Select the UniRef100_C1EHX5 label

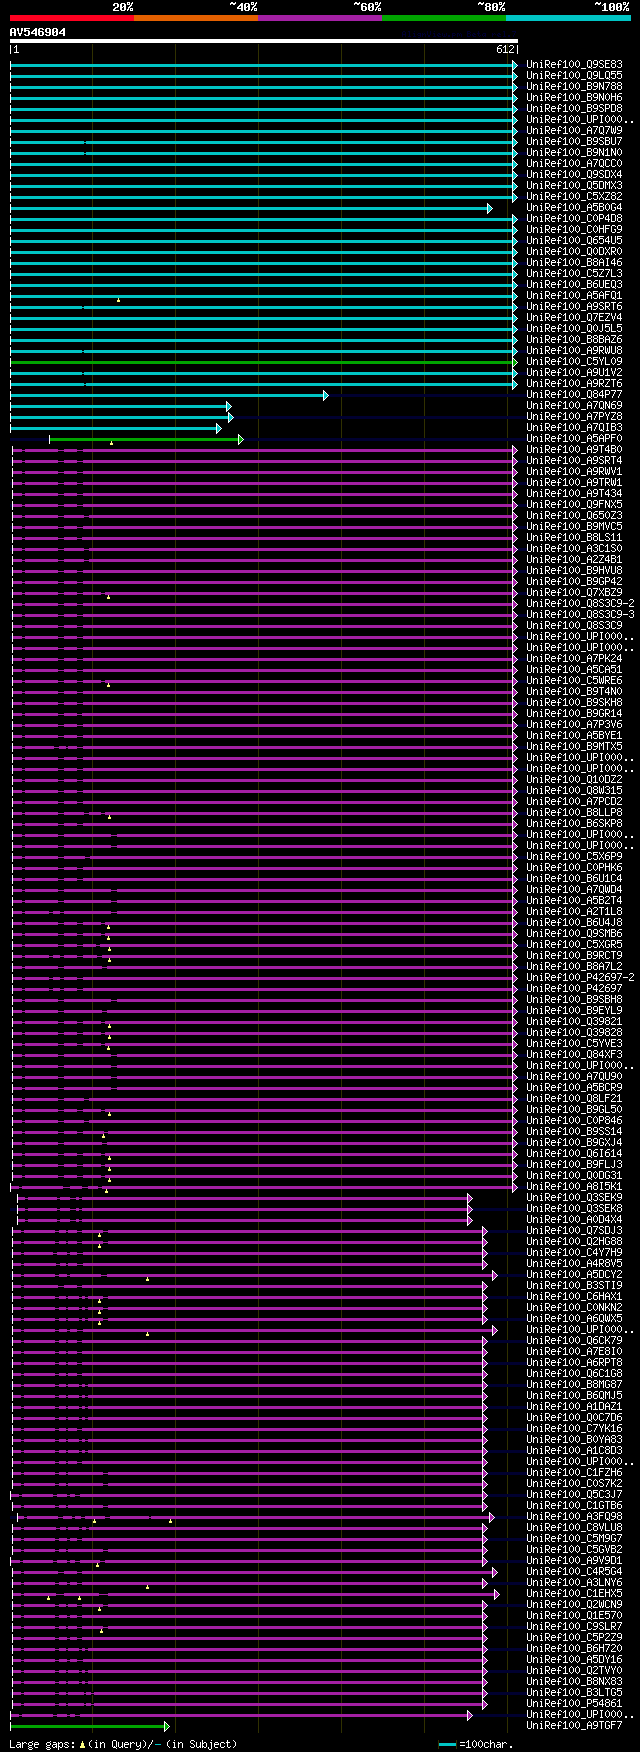click(574, 1593)
